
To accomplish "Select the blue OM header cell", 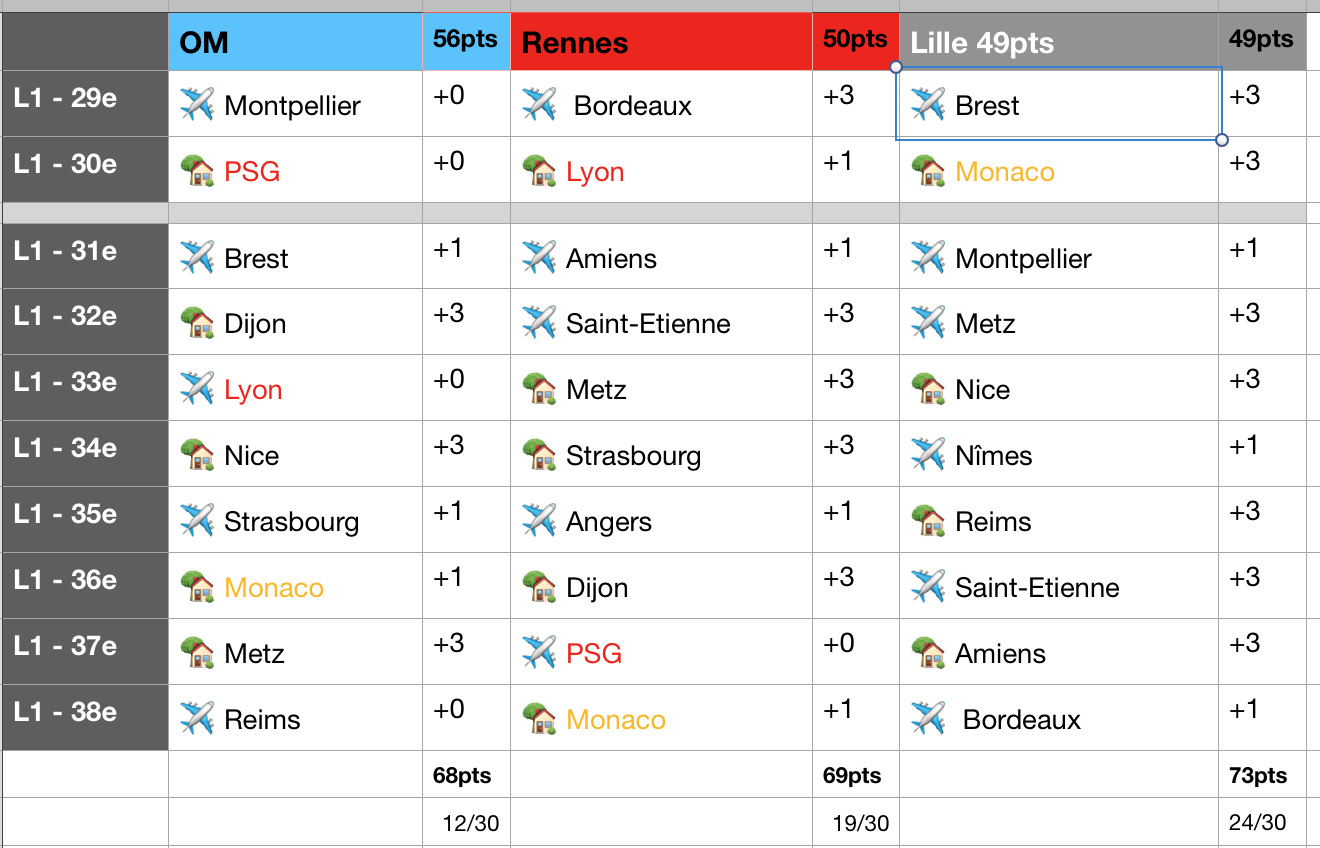I will tap(296, 42).
